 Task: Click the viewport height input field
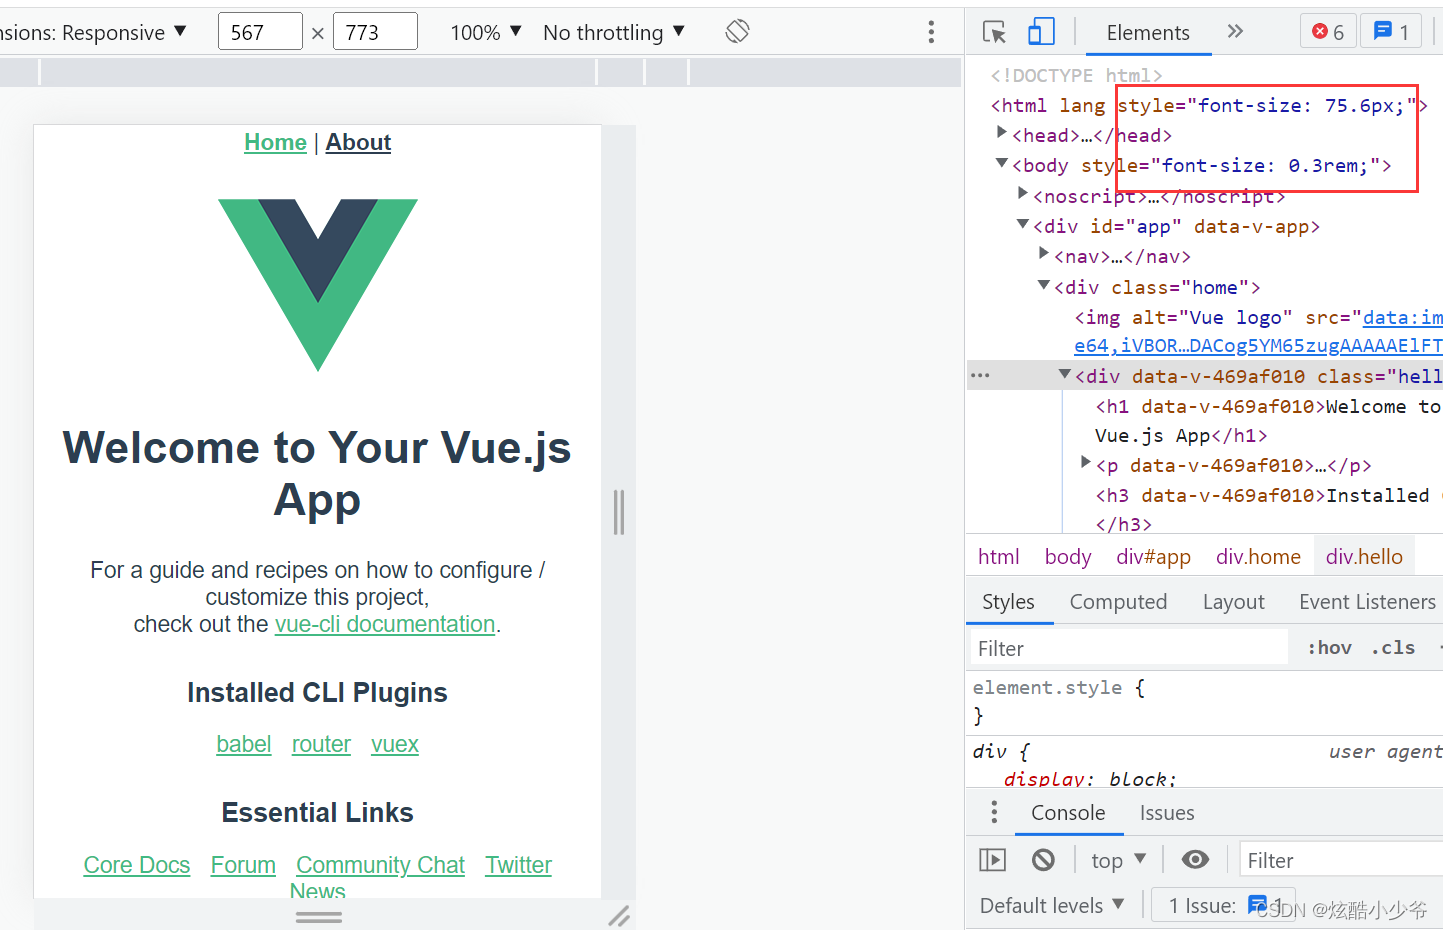point(375,32)
